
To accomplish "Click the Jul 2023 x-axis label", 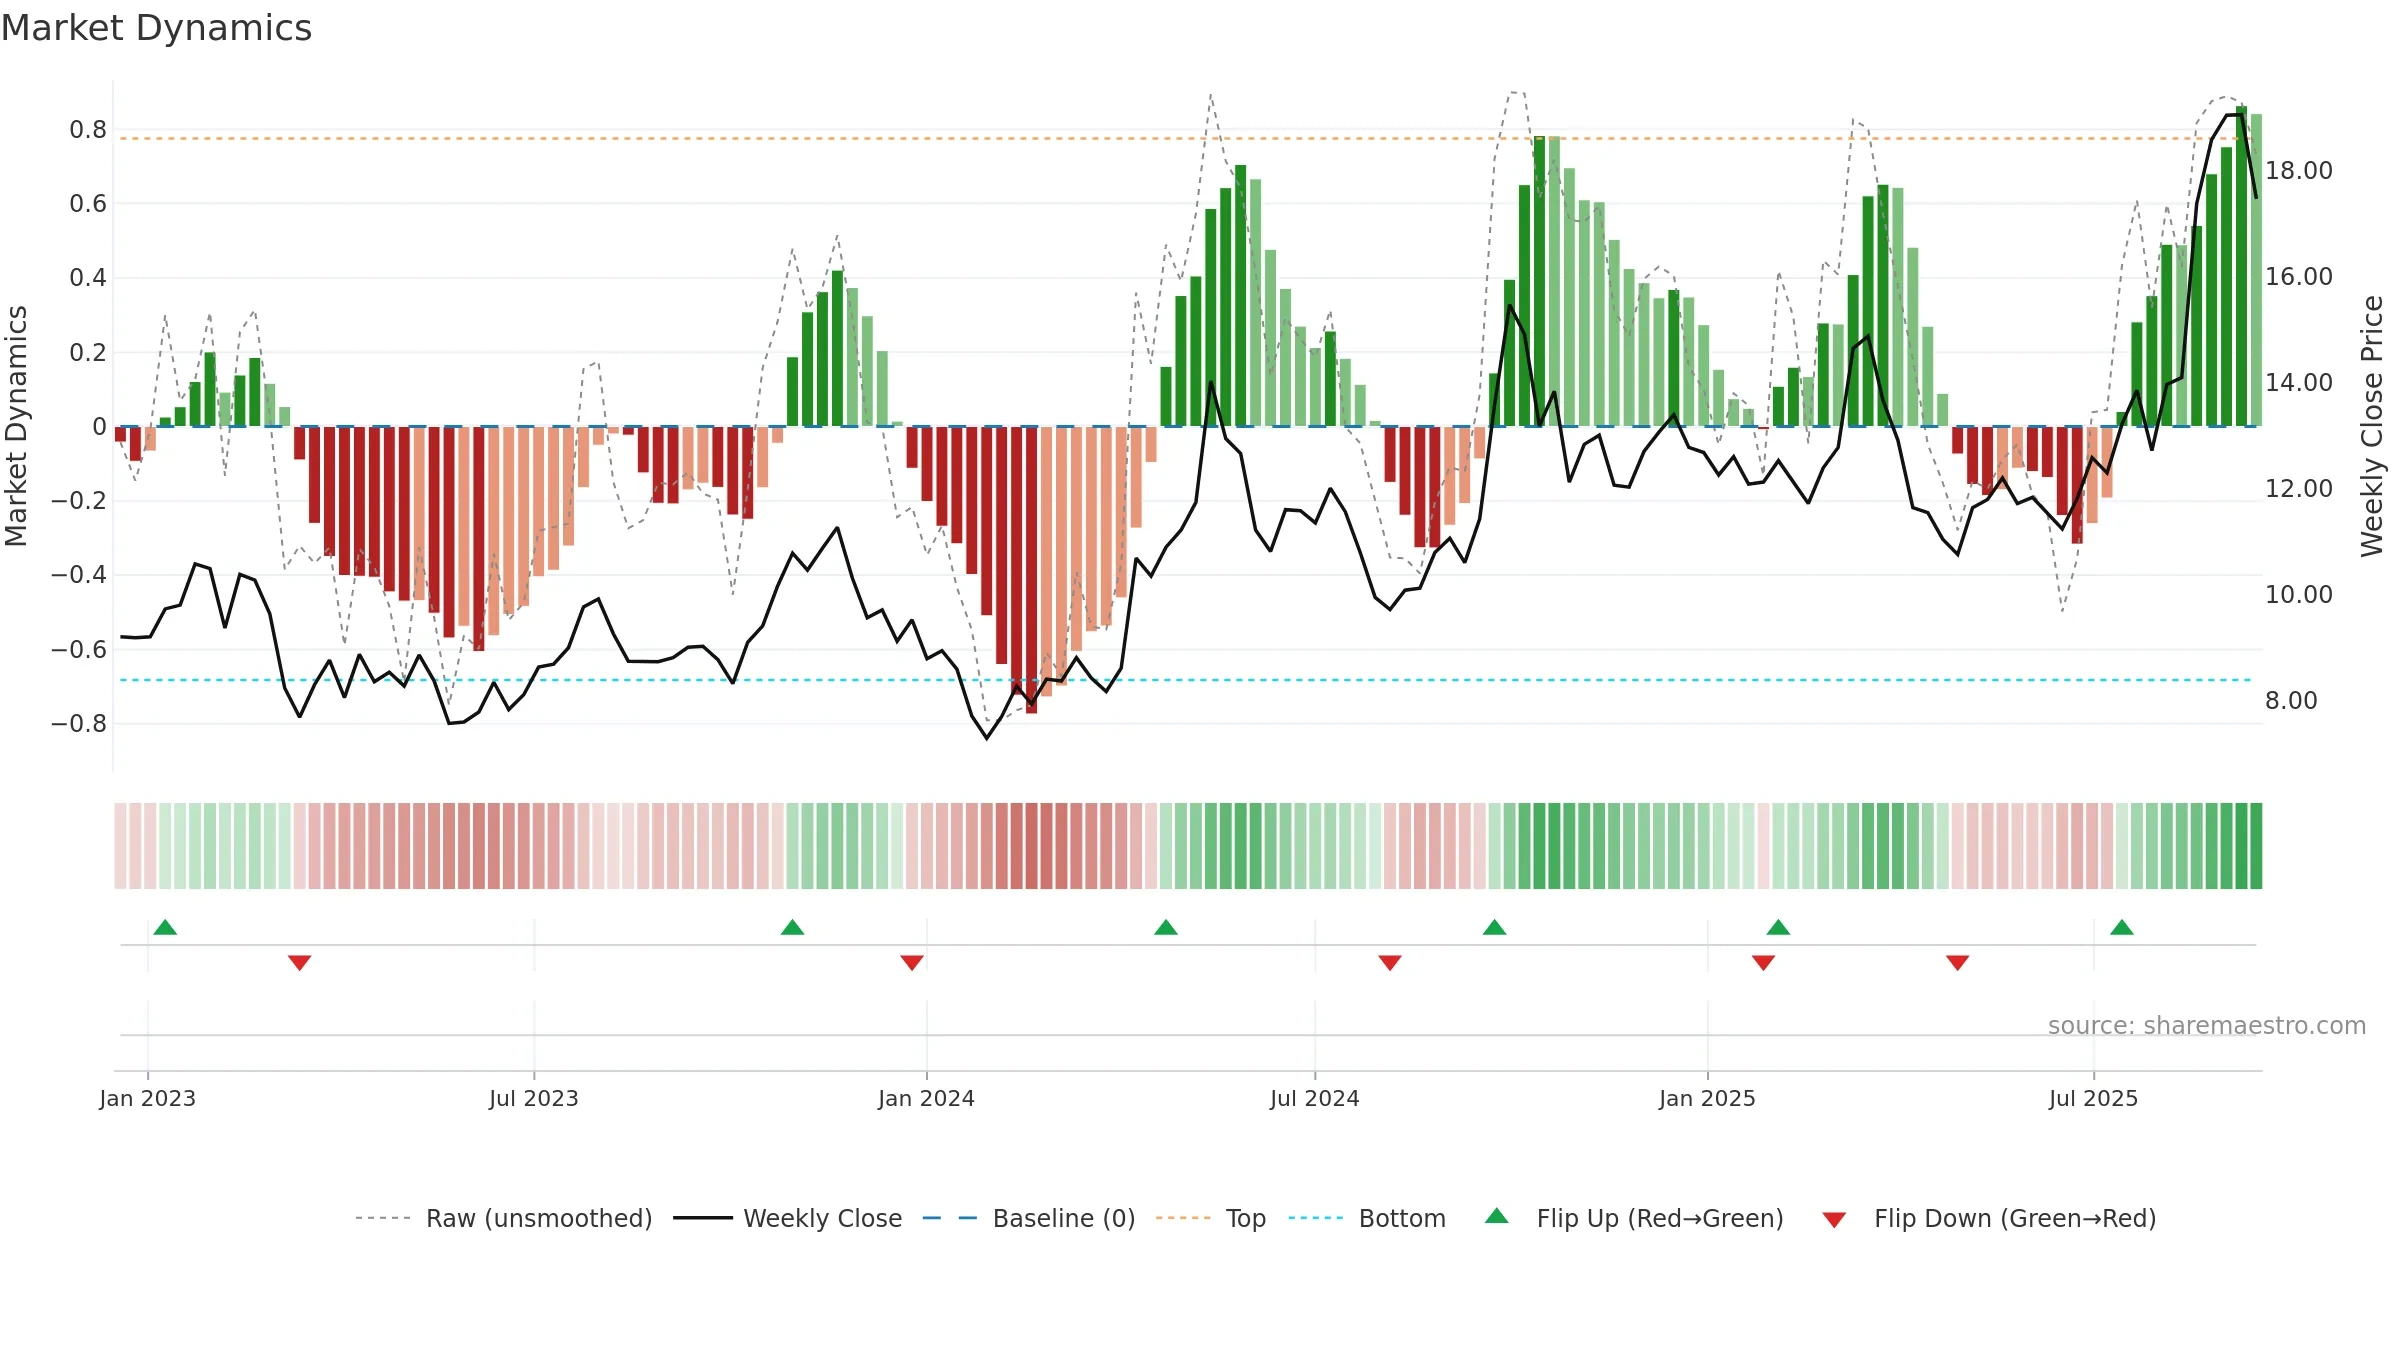I will pyautogui.click(x=534, y=1098).
